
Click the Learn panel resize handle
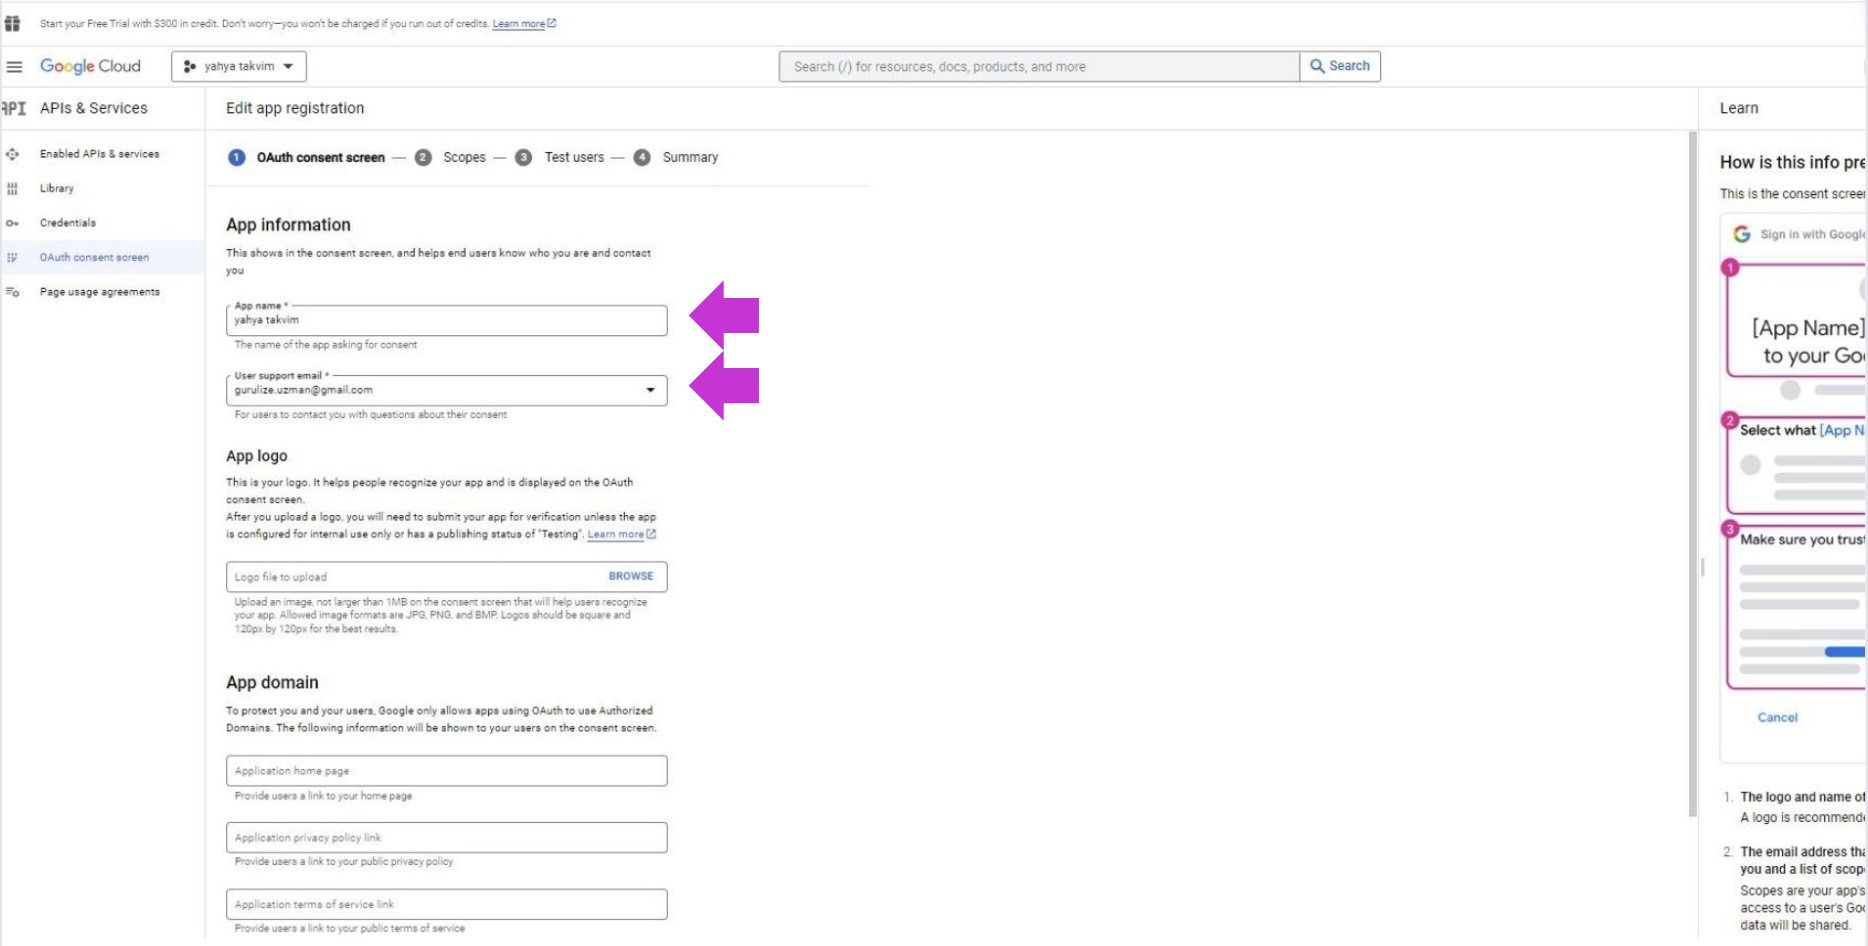click(1703, 567)
